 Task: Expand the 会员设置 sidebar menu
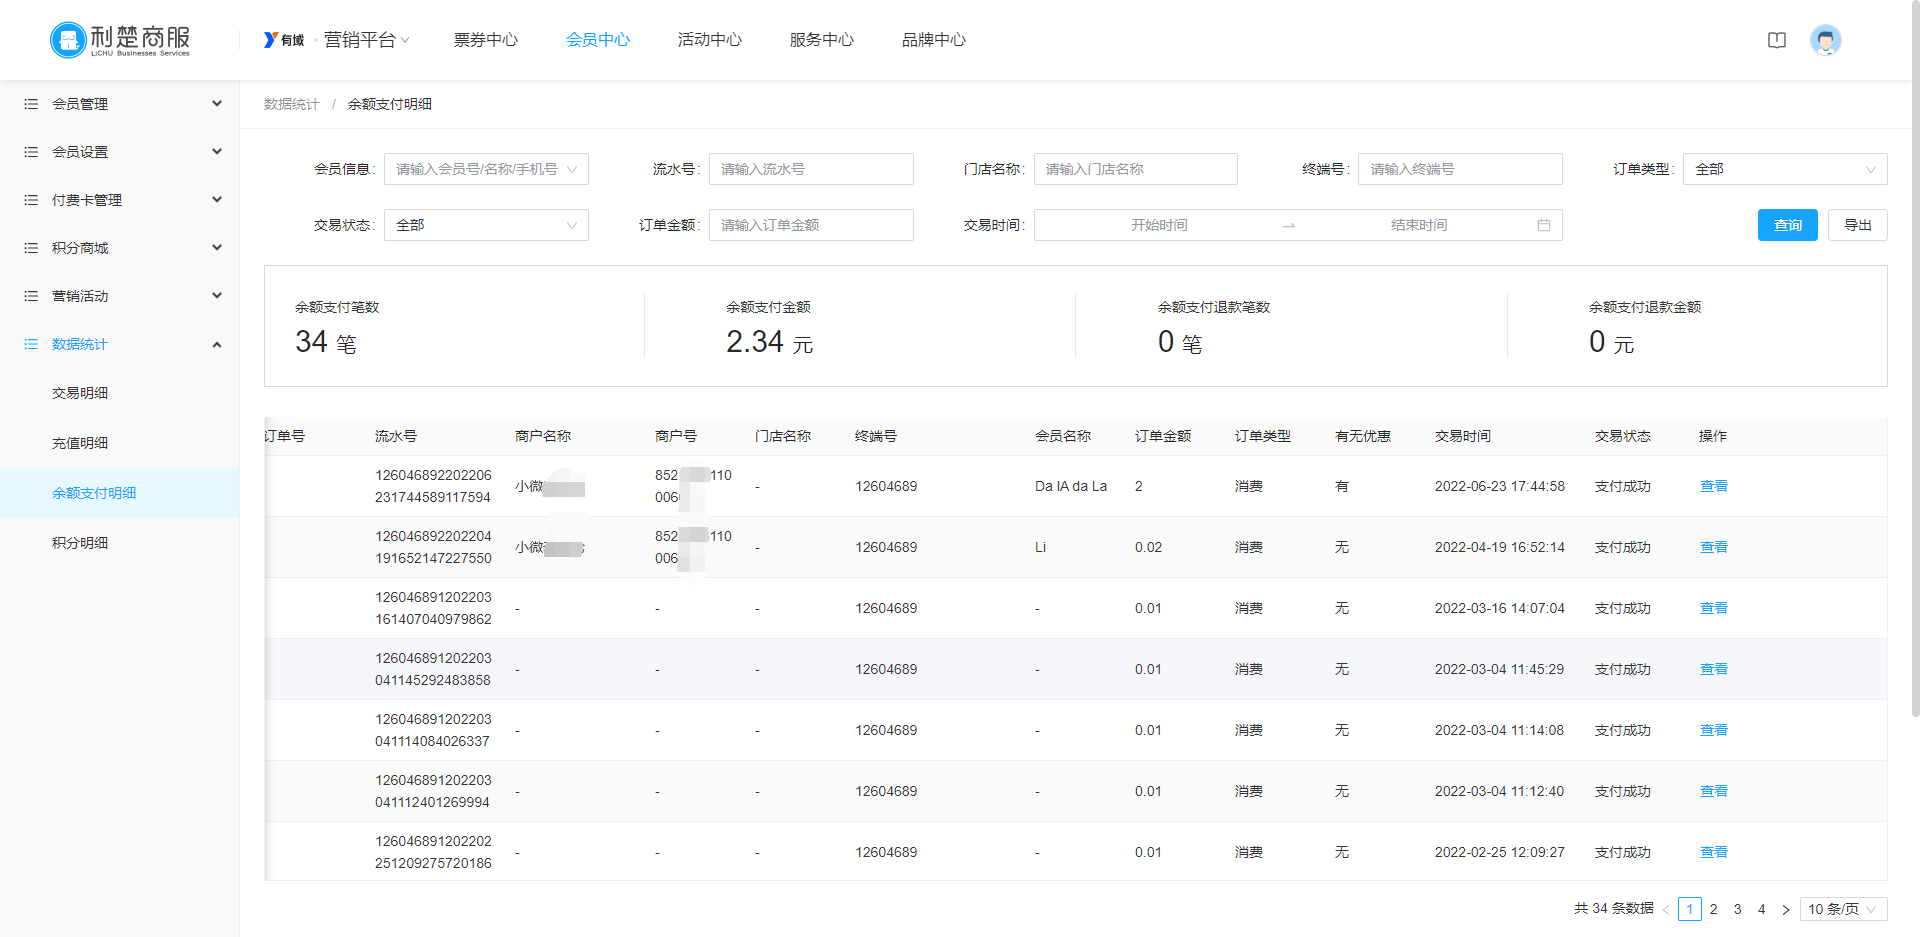(x=120, y=152)
